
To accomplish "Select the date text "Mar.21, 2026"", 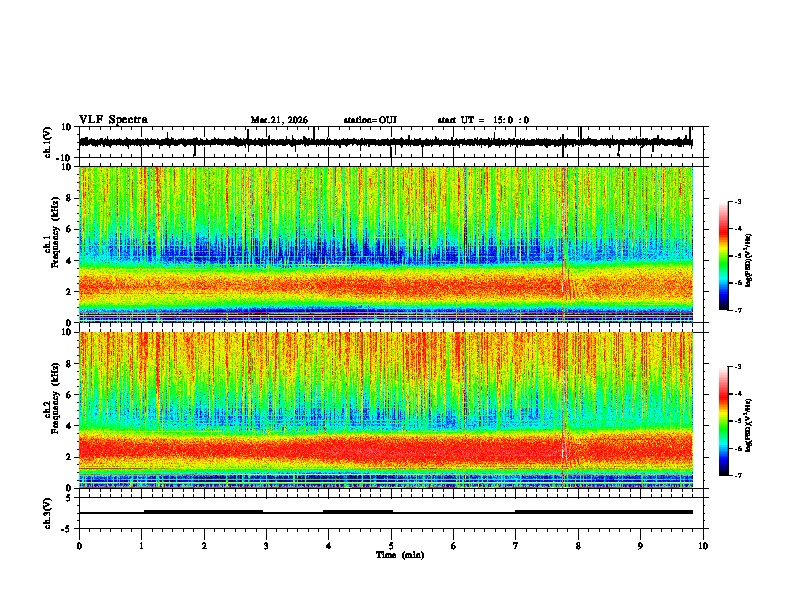I will pos(279,120).
